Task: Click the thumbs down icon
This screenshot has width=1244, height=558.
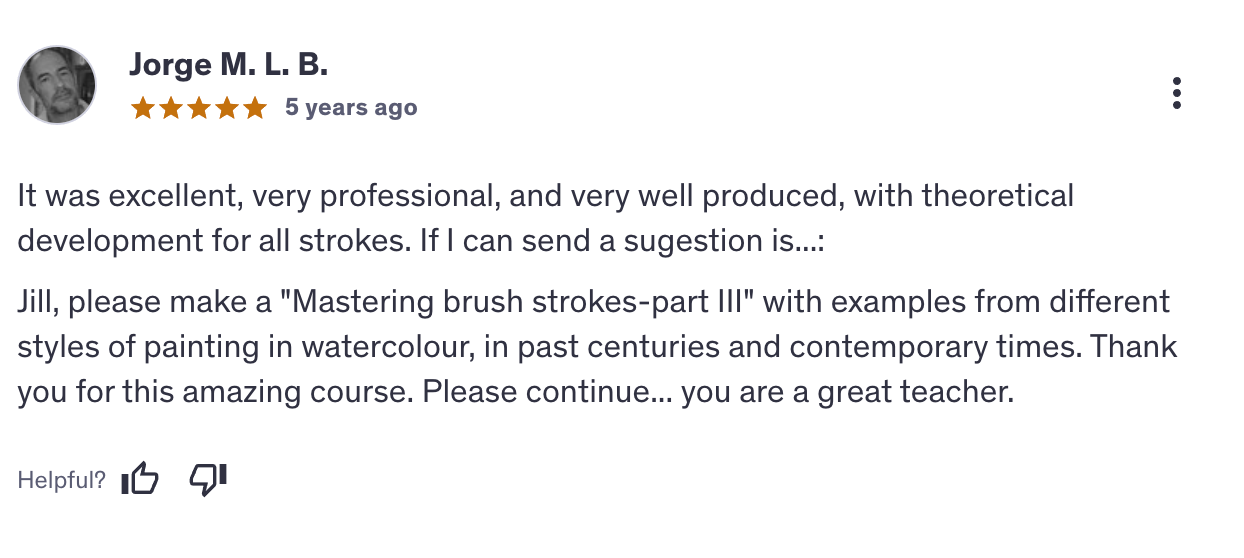Action: (x=208, y=480)
